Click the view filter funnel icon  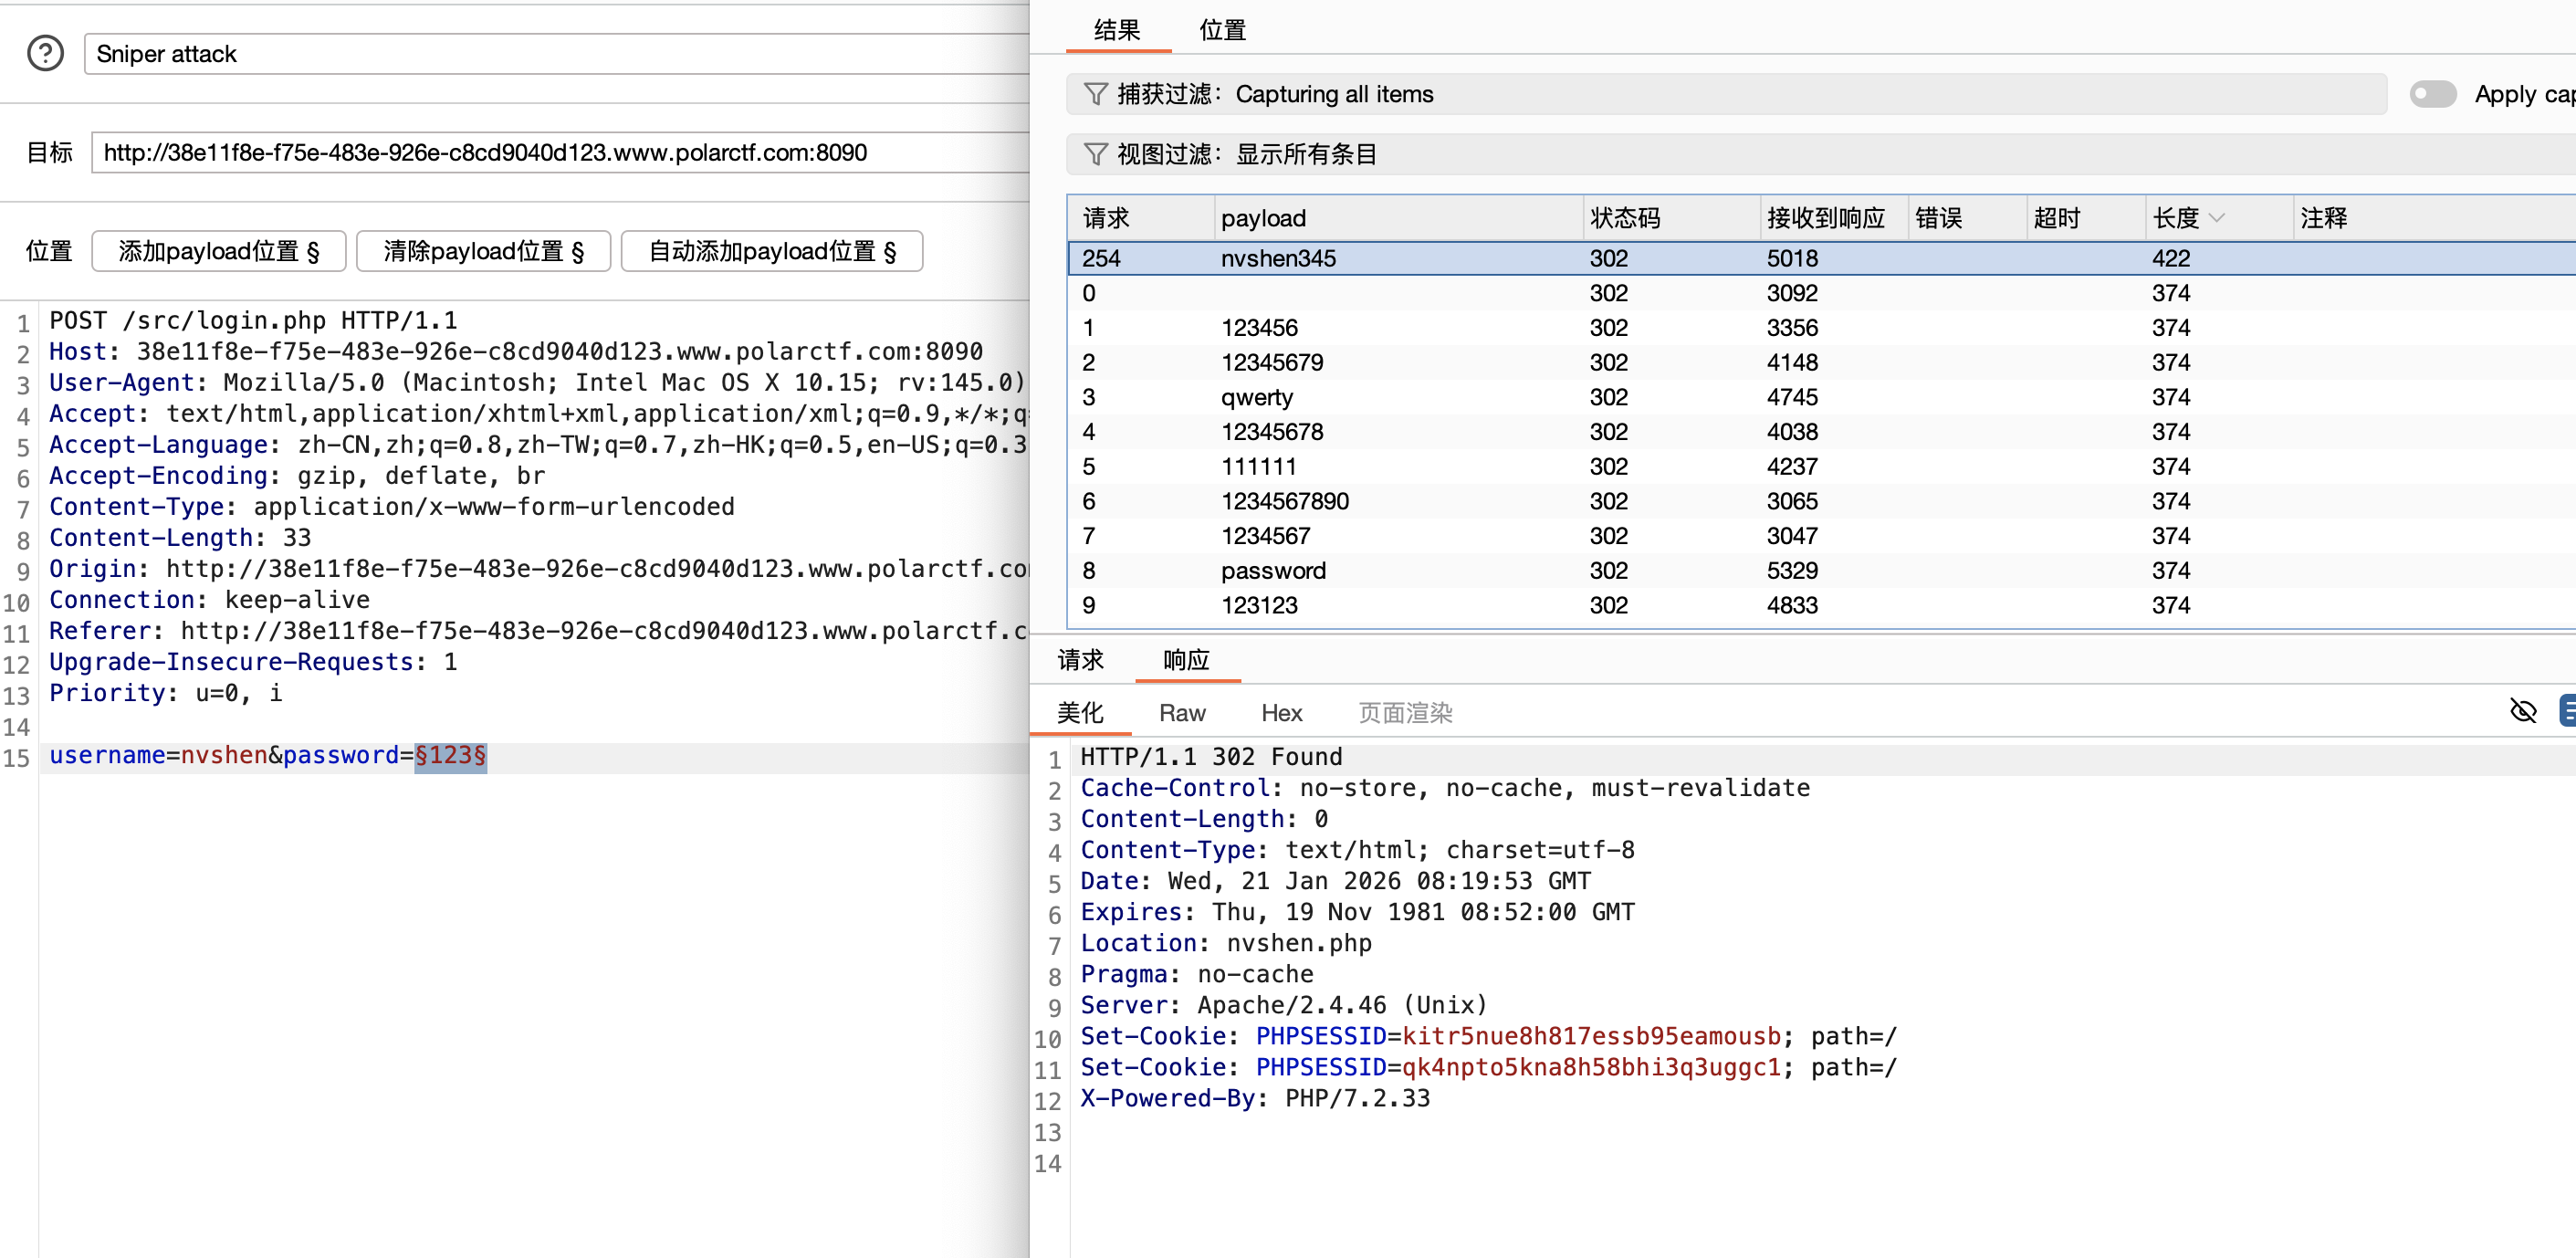(x=1096, y=154)
